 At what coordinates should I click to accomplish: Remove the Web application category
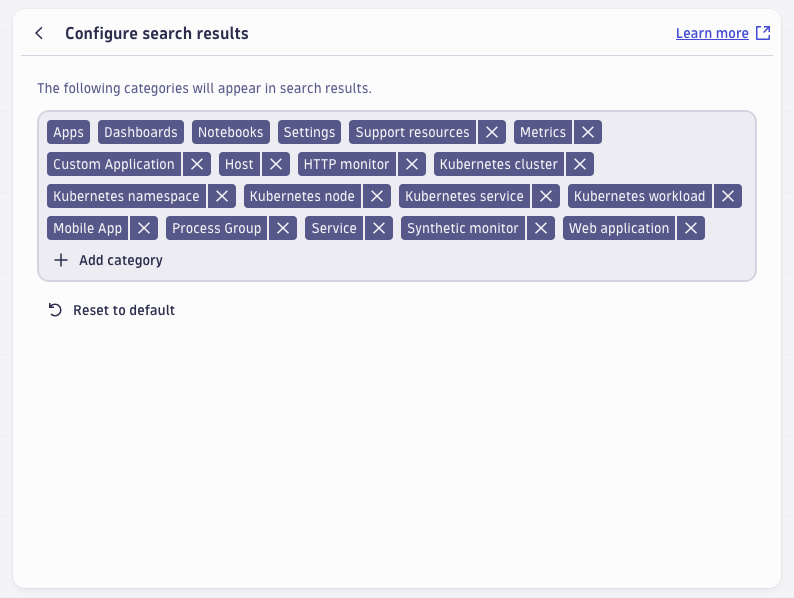coord(691,228)
